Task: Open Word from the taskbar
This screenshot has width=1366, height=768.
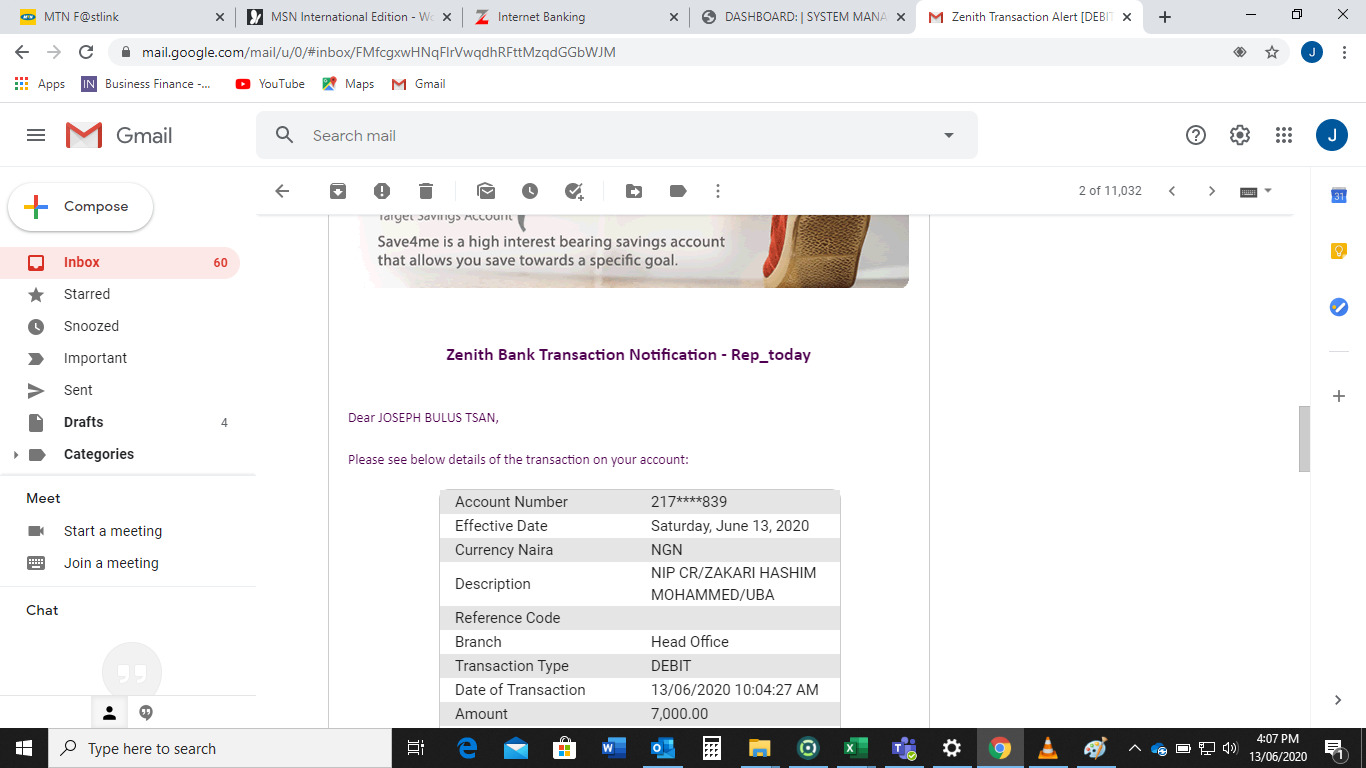Action: pyautogui.click(x=613, y=748)
